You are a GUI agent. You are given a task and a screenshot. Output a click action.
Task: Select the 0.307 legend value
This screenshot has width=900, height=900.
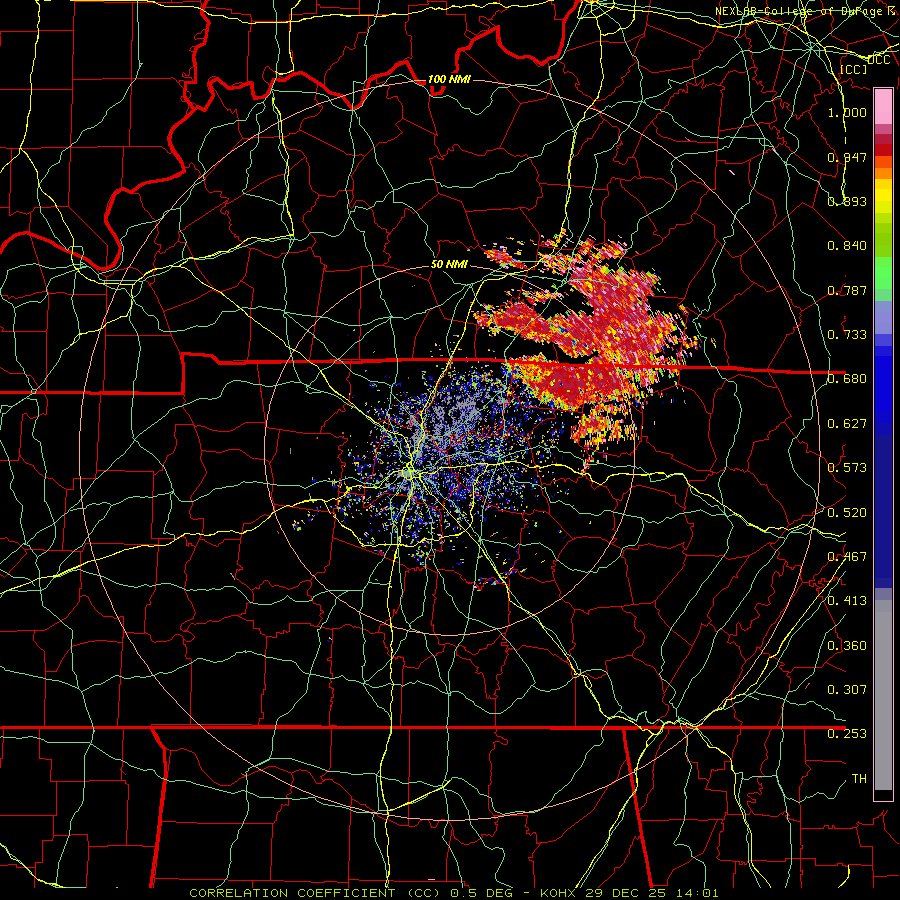point(847,689)
